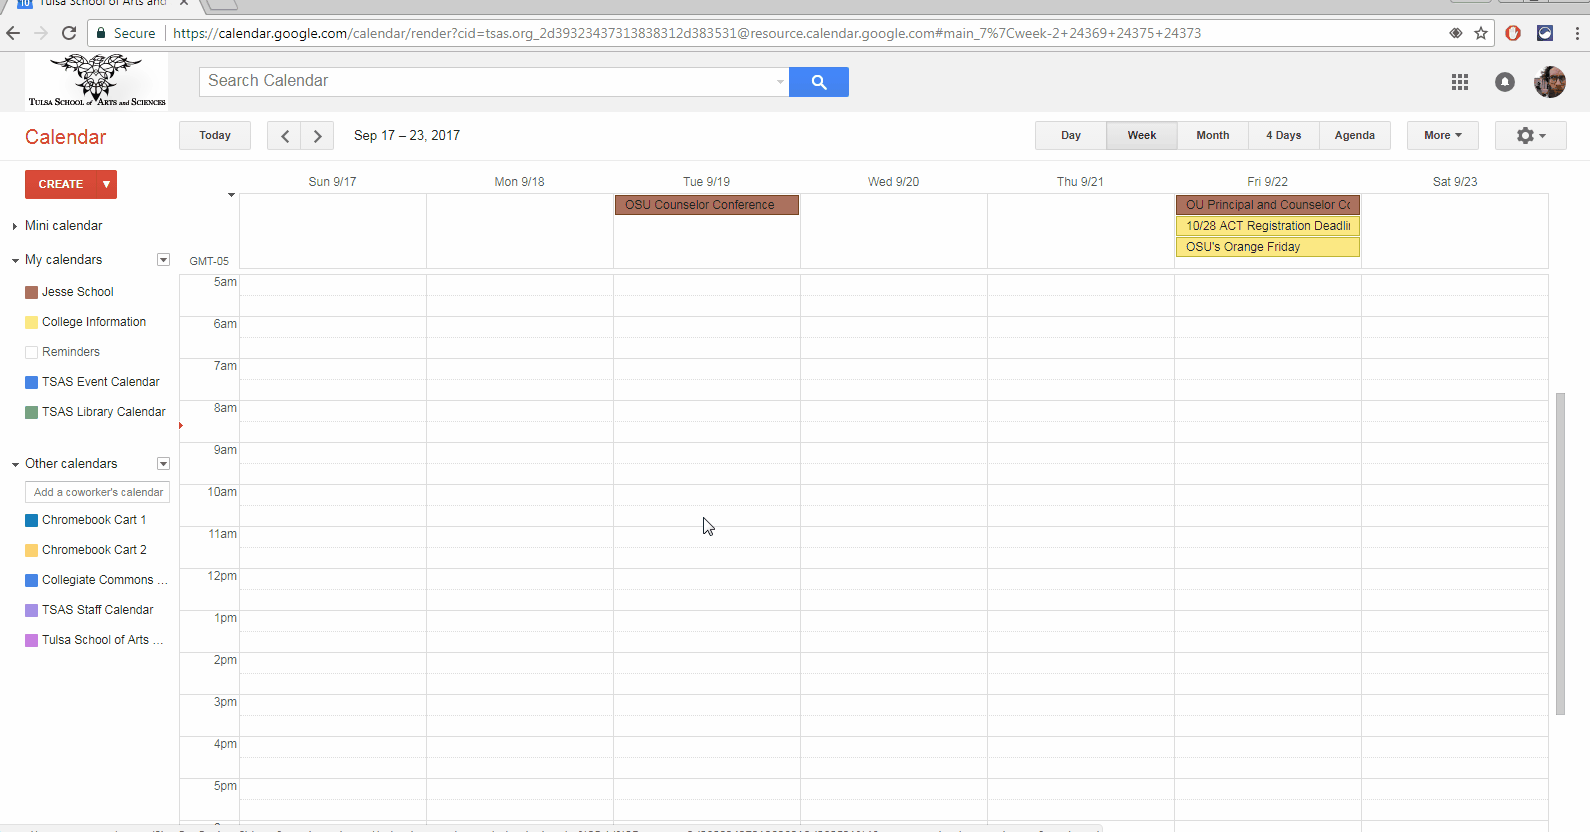Go to next week arrow

click(x=317, y=136)
